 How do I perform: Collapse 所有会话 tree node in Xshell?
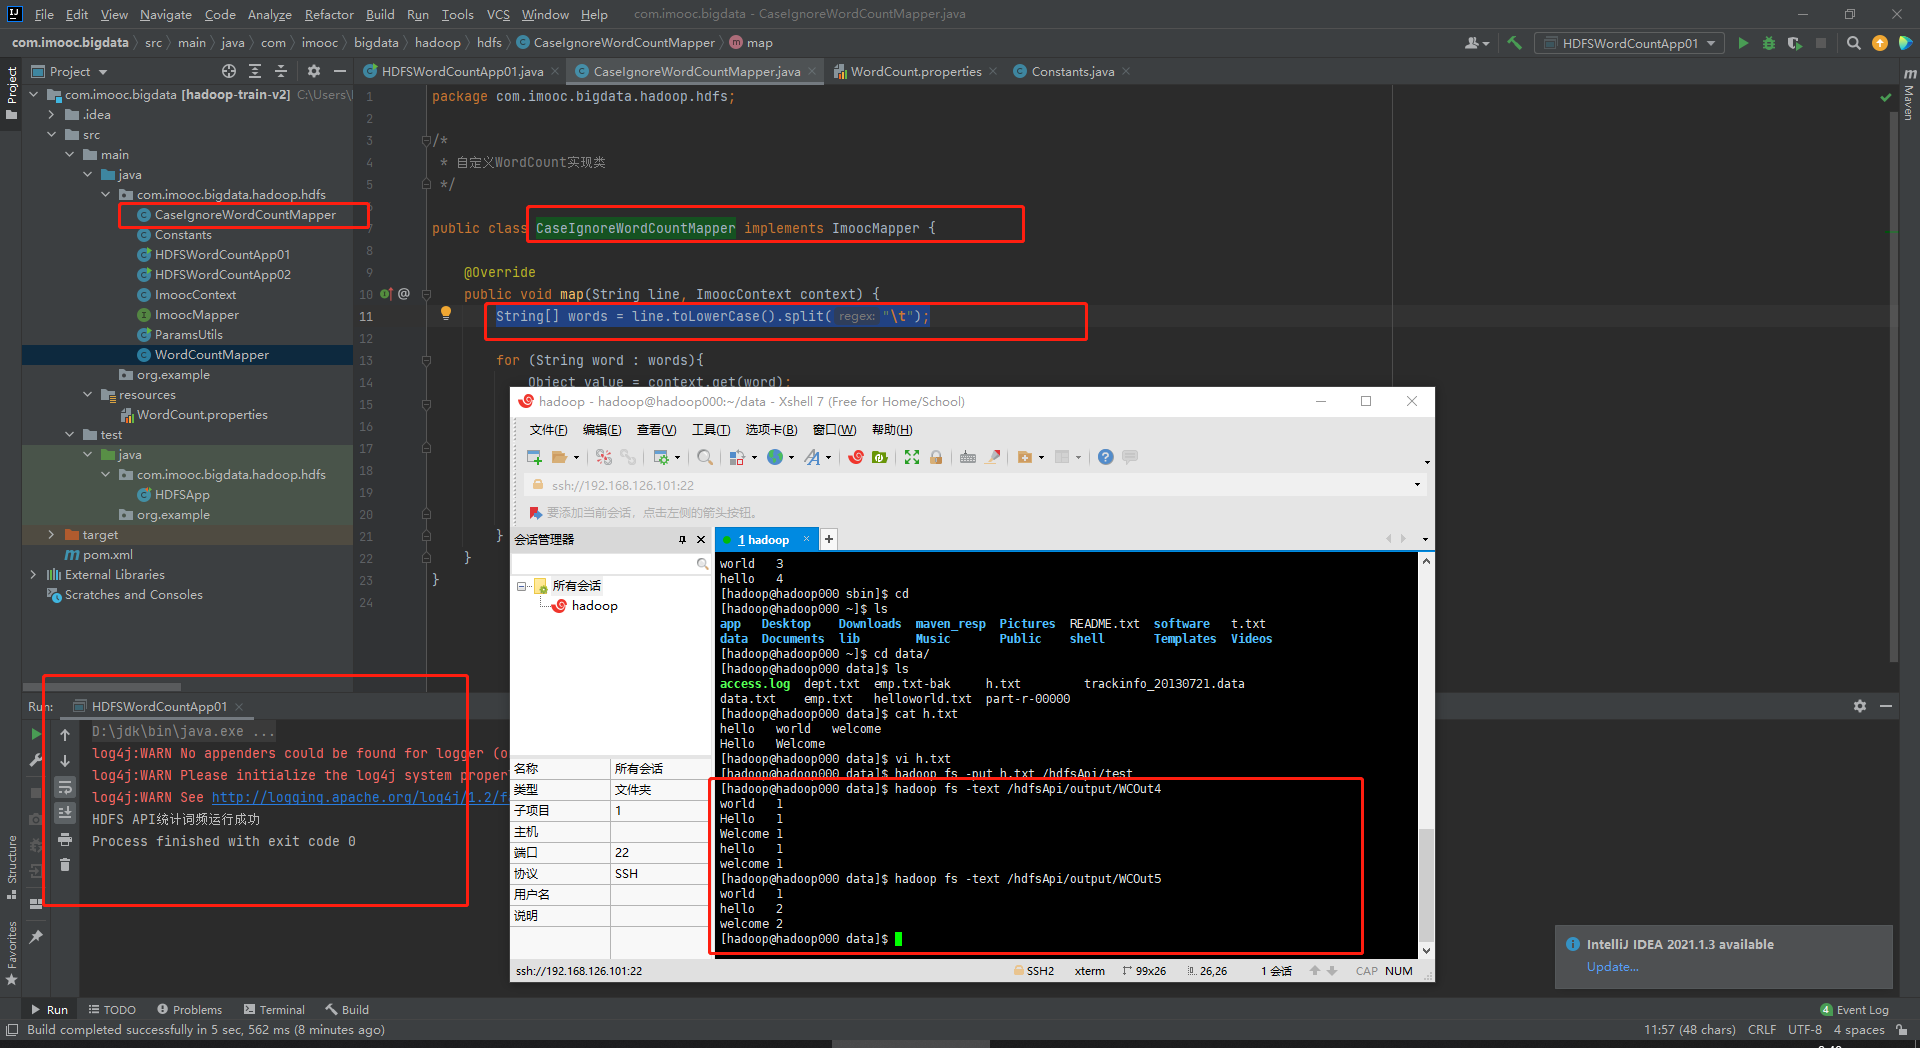point(521,586)
